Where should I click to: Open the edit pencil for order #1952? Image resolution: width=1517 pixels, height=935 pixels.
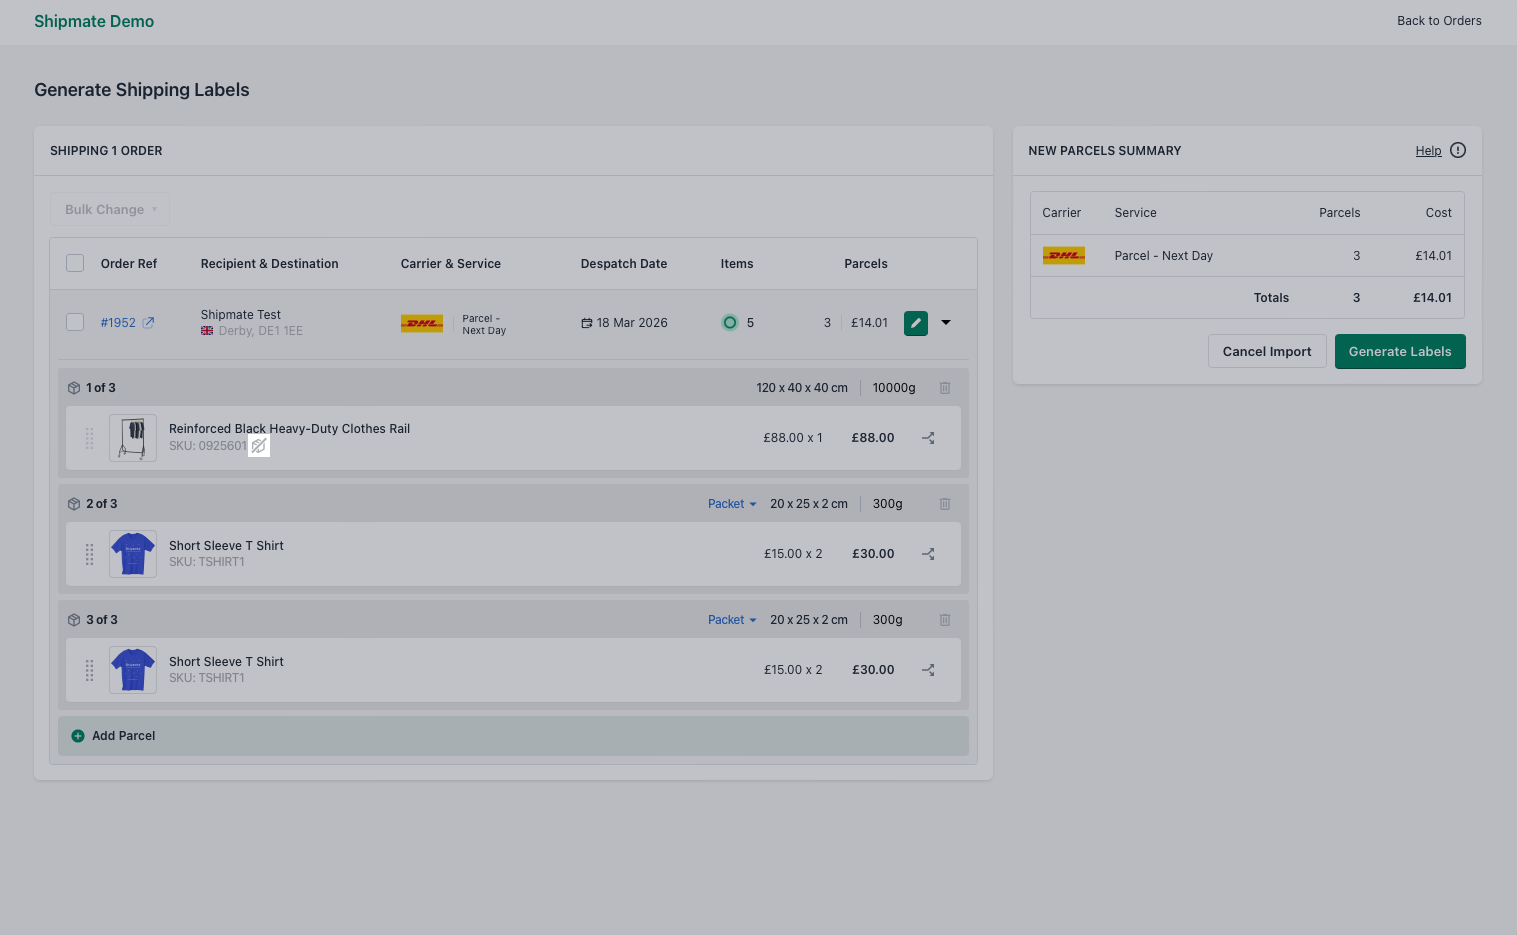pos(915,322)
